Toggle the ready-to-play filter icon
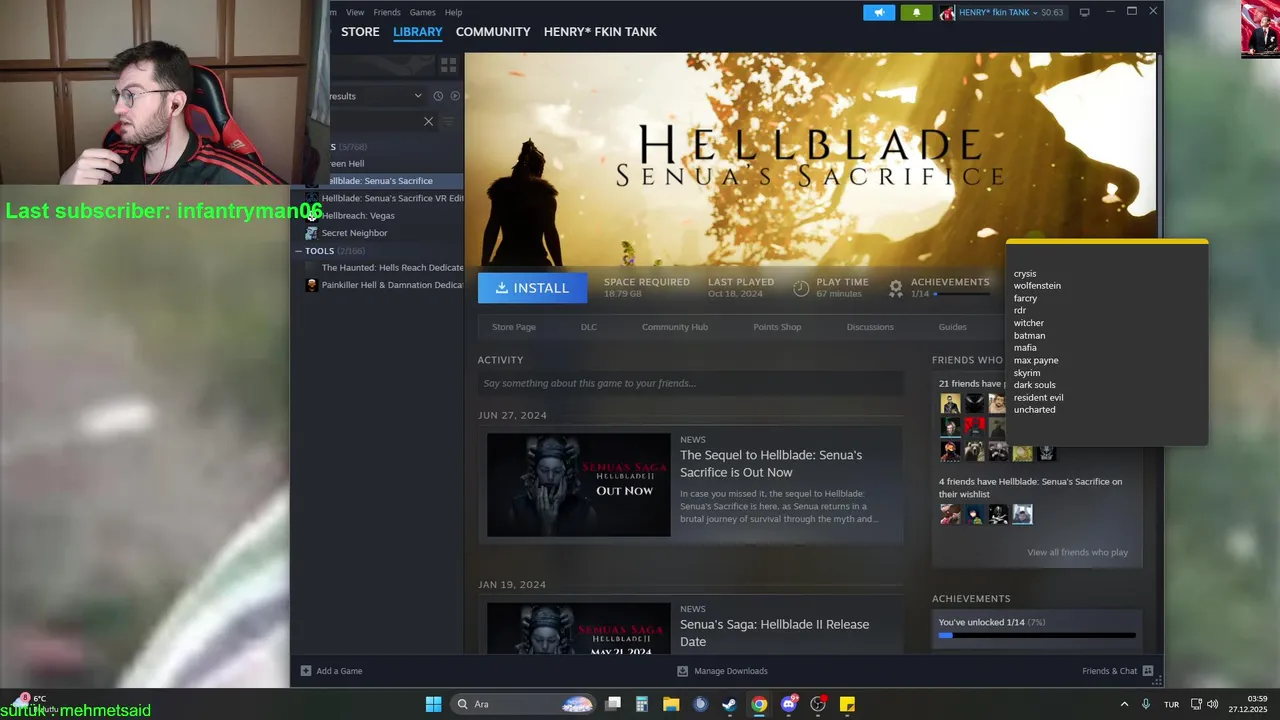Screen dimensions: 1280x720 tap(455, 96)
